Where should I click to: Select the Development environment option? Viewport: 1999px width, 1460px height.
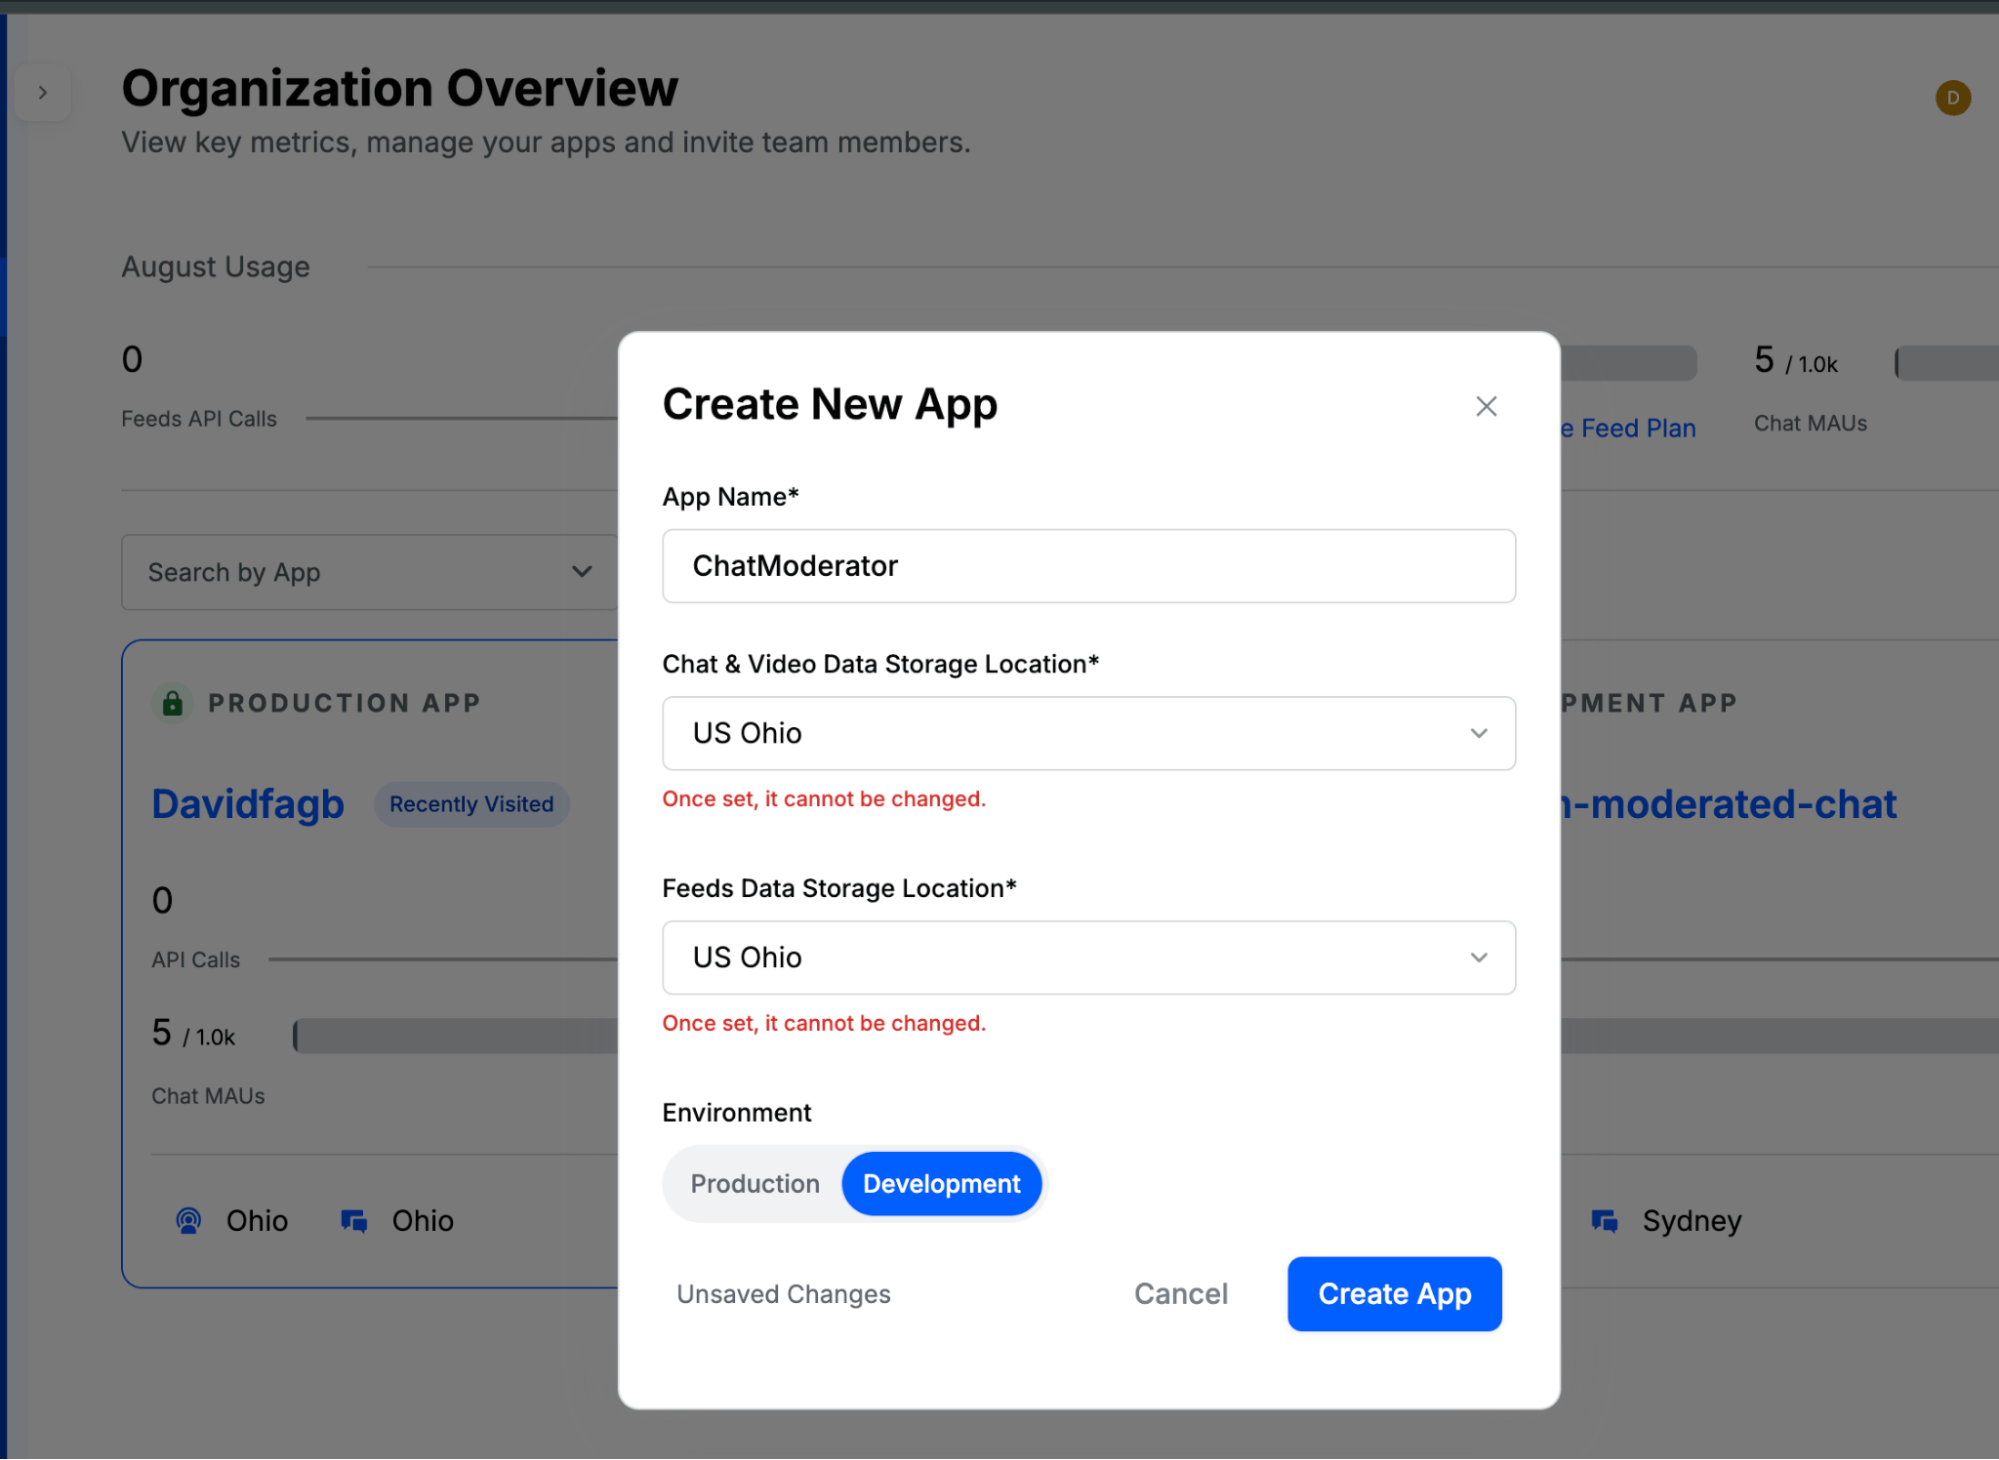tap(941, 1184)
